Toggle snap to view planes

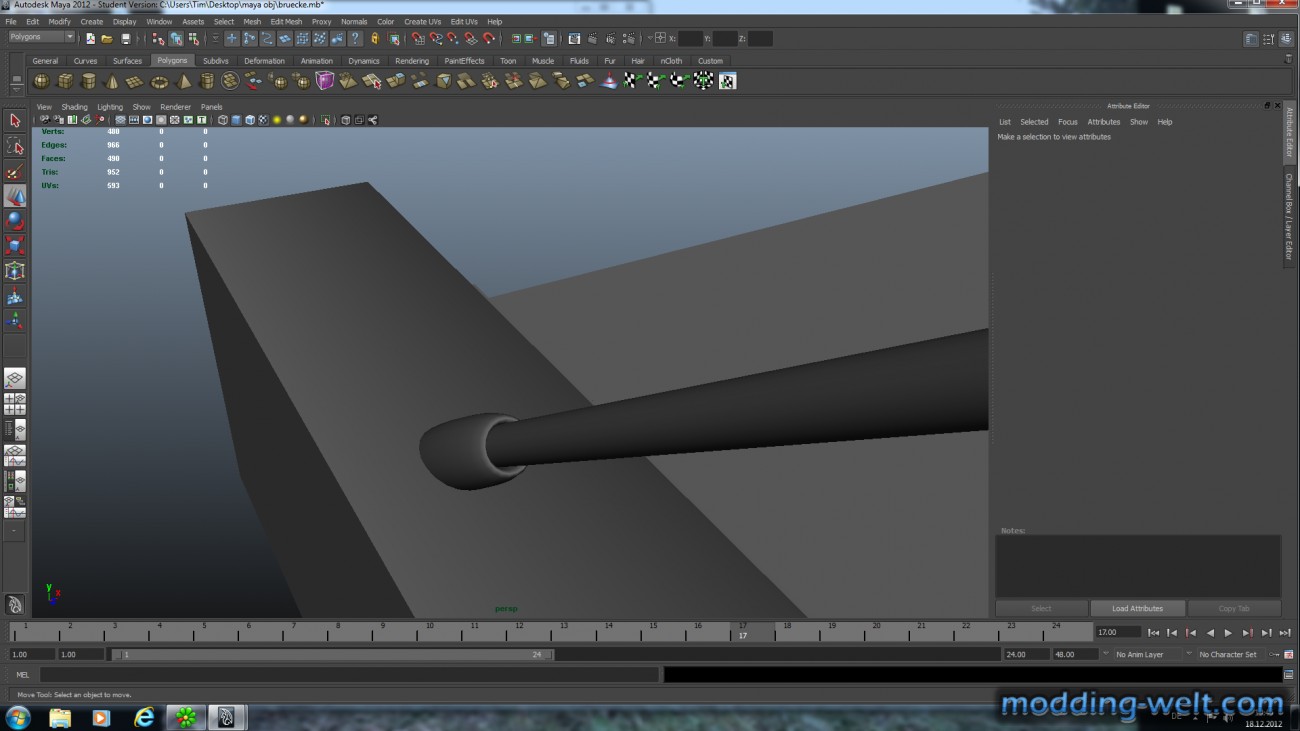coord(471,39)
